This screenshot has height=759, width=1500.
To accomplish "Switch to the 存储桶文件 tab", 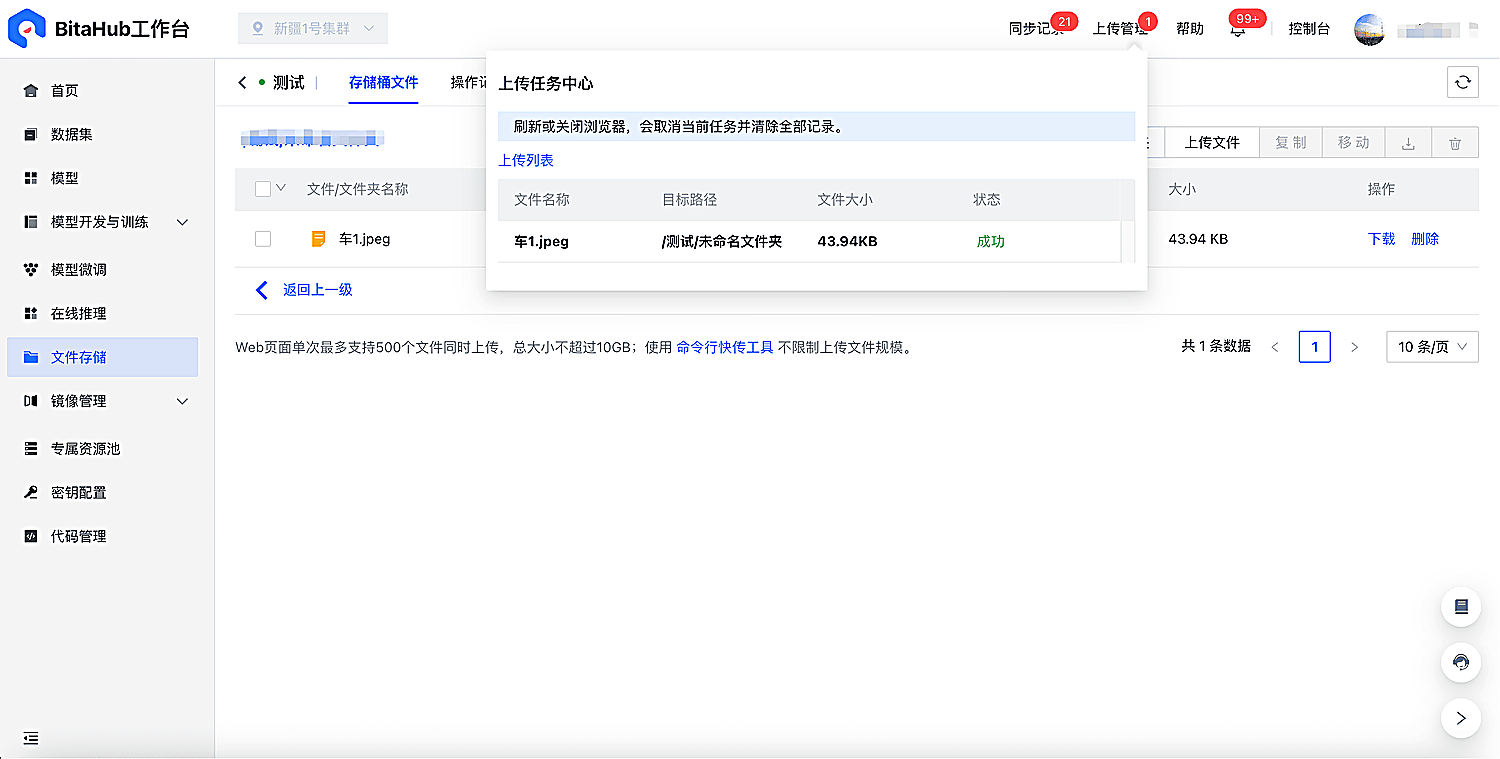I will [383, 83].
